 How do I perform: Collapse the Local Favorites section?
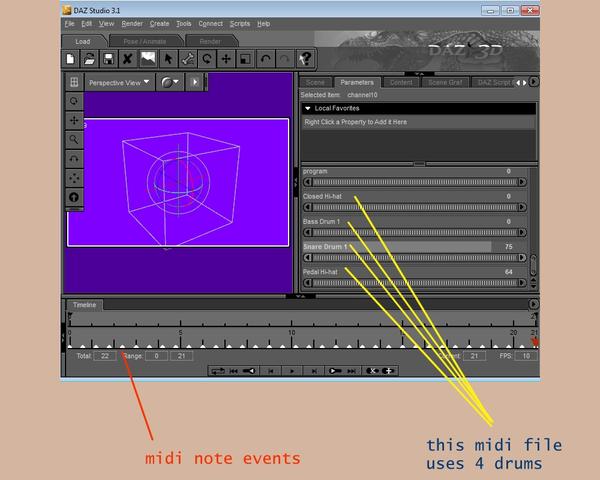click(308, 108)
